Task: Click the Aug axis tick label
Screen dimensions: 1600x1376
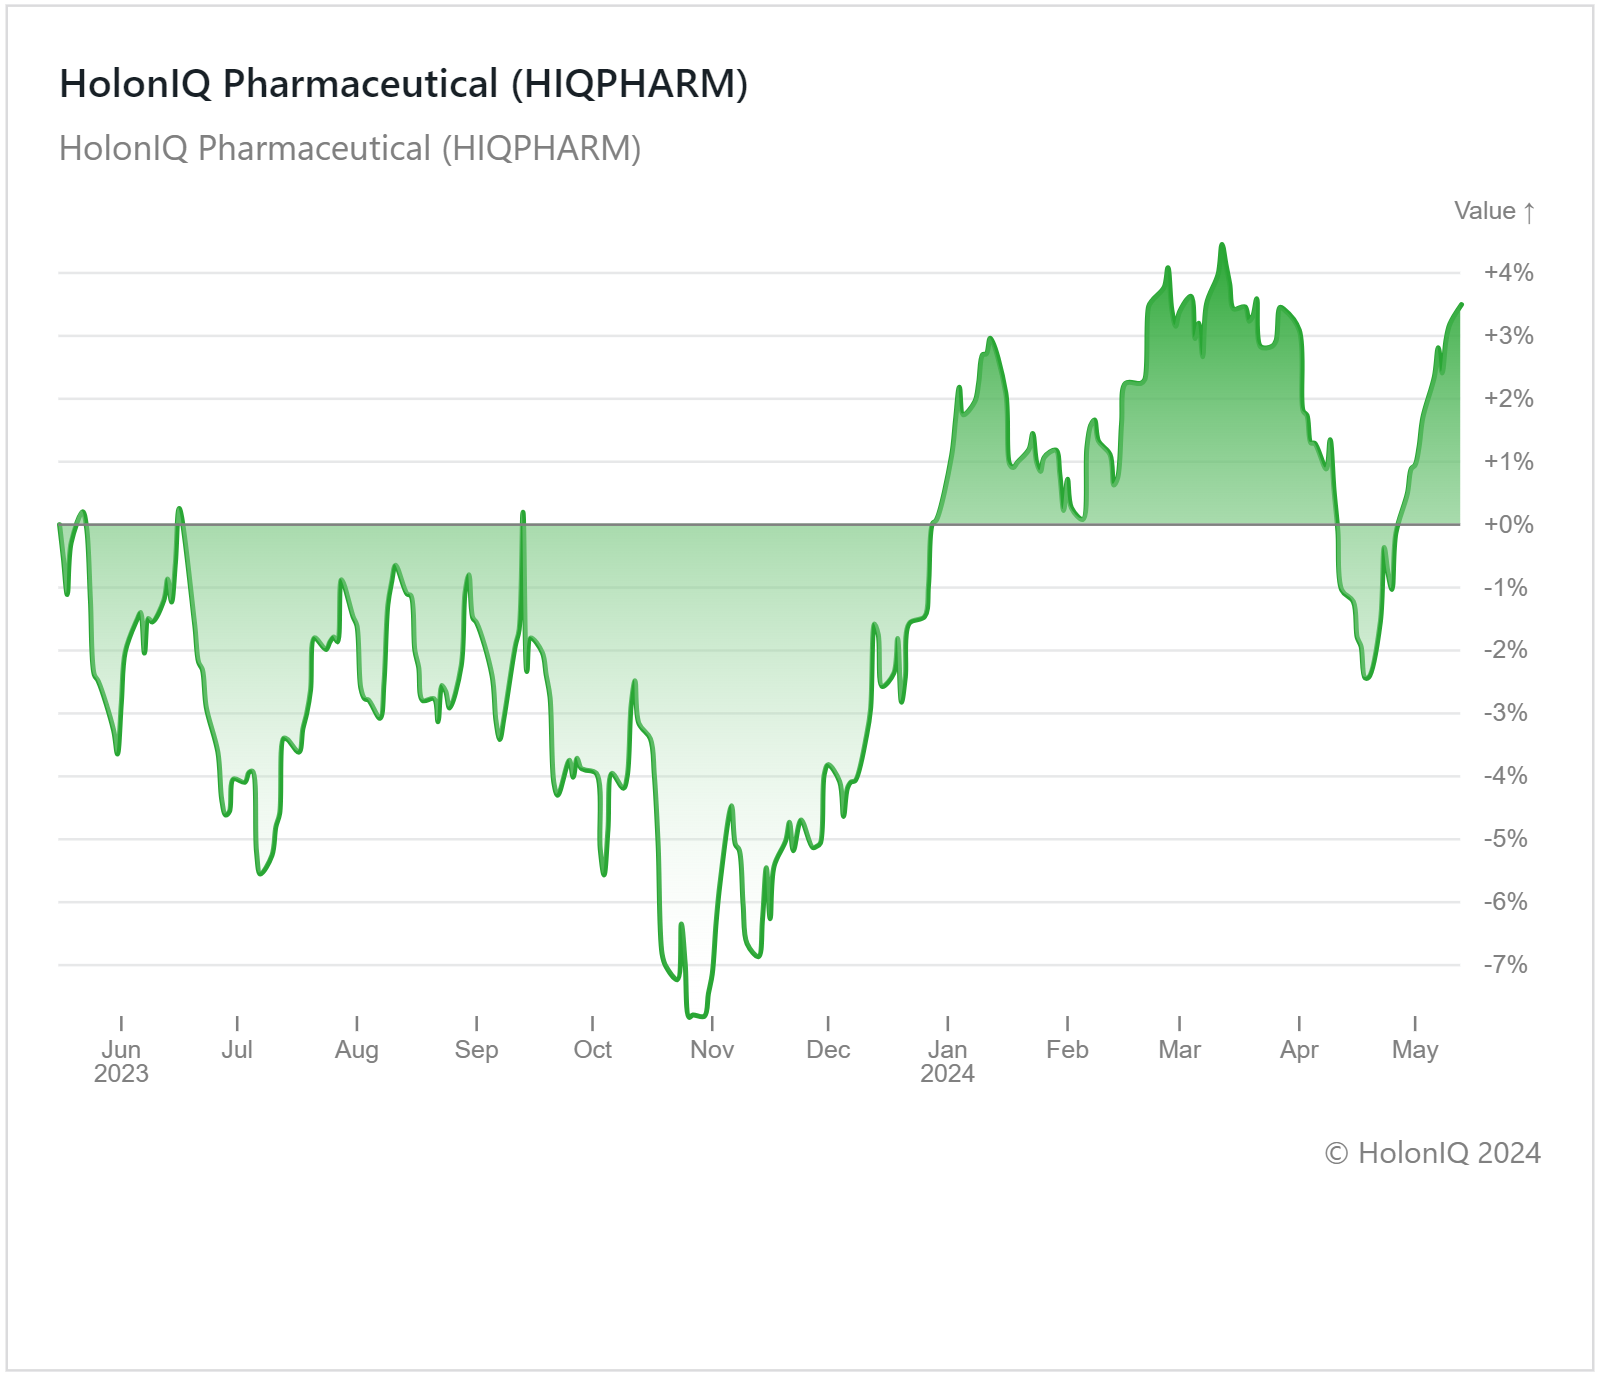Action: pos(357,1050)
